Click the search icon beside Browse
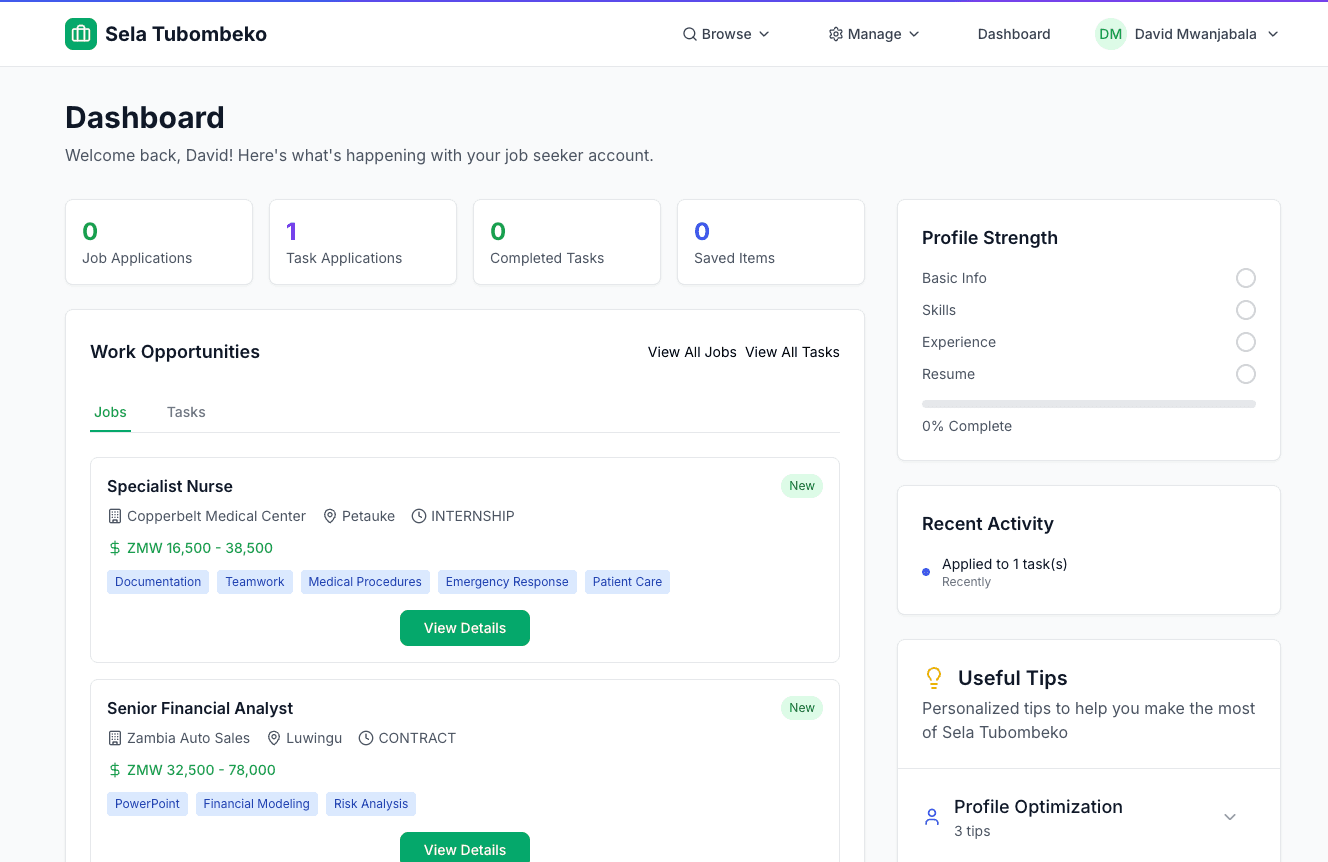Image resolution: width=1328 pixels, height=862 pixels. [690, 34]
